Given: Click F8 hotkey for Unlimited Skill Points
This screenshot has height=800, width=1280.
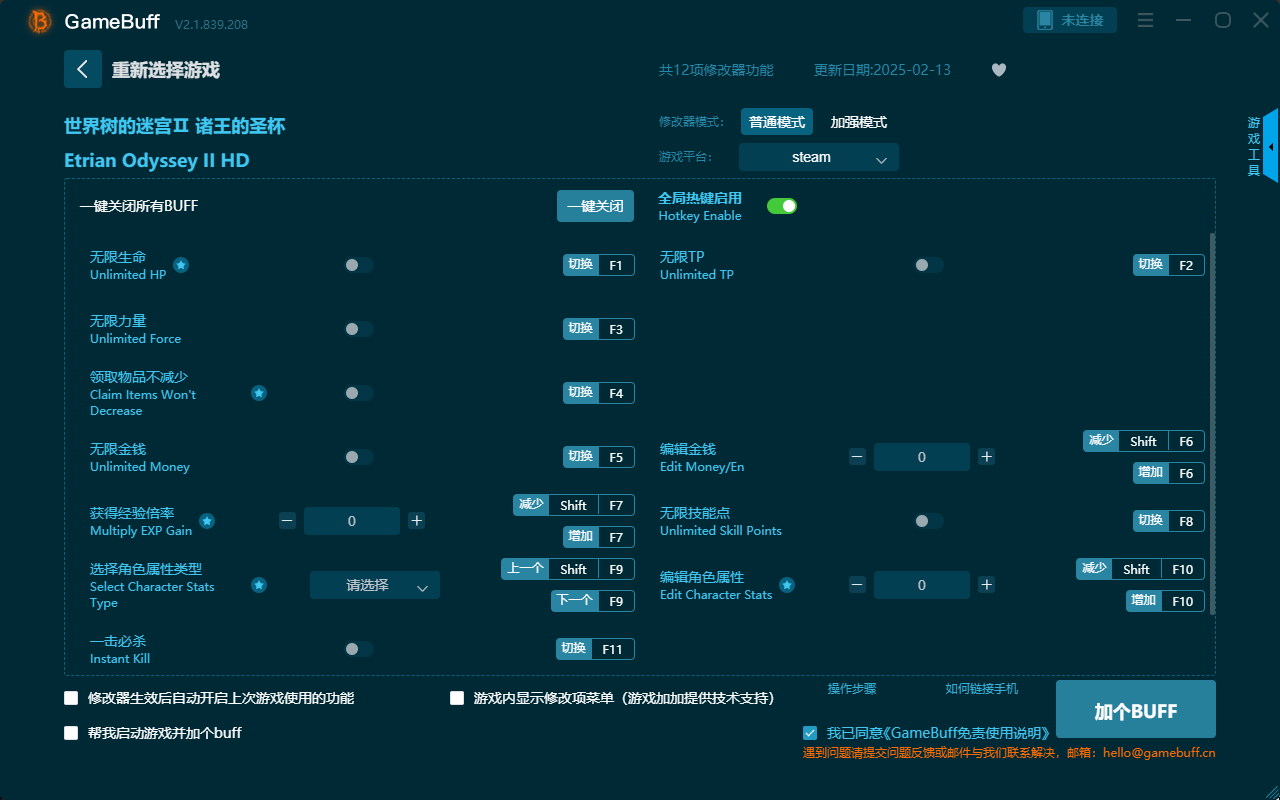Looking at the screenshot, I should point(1169,521).
